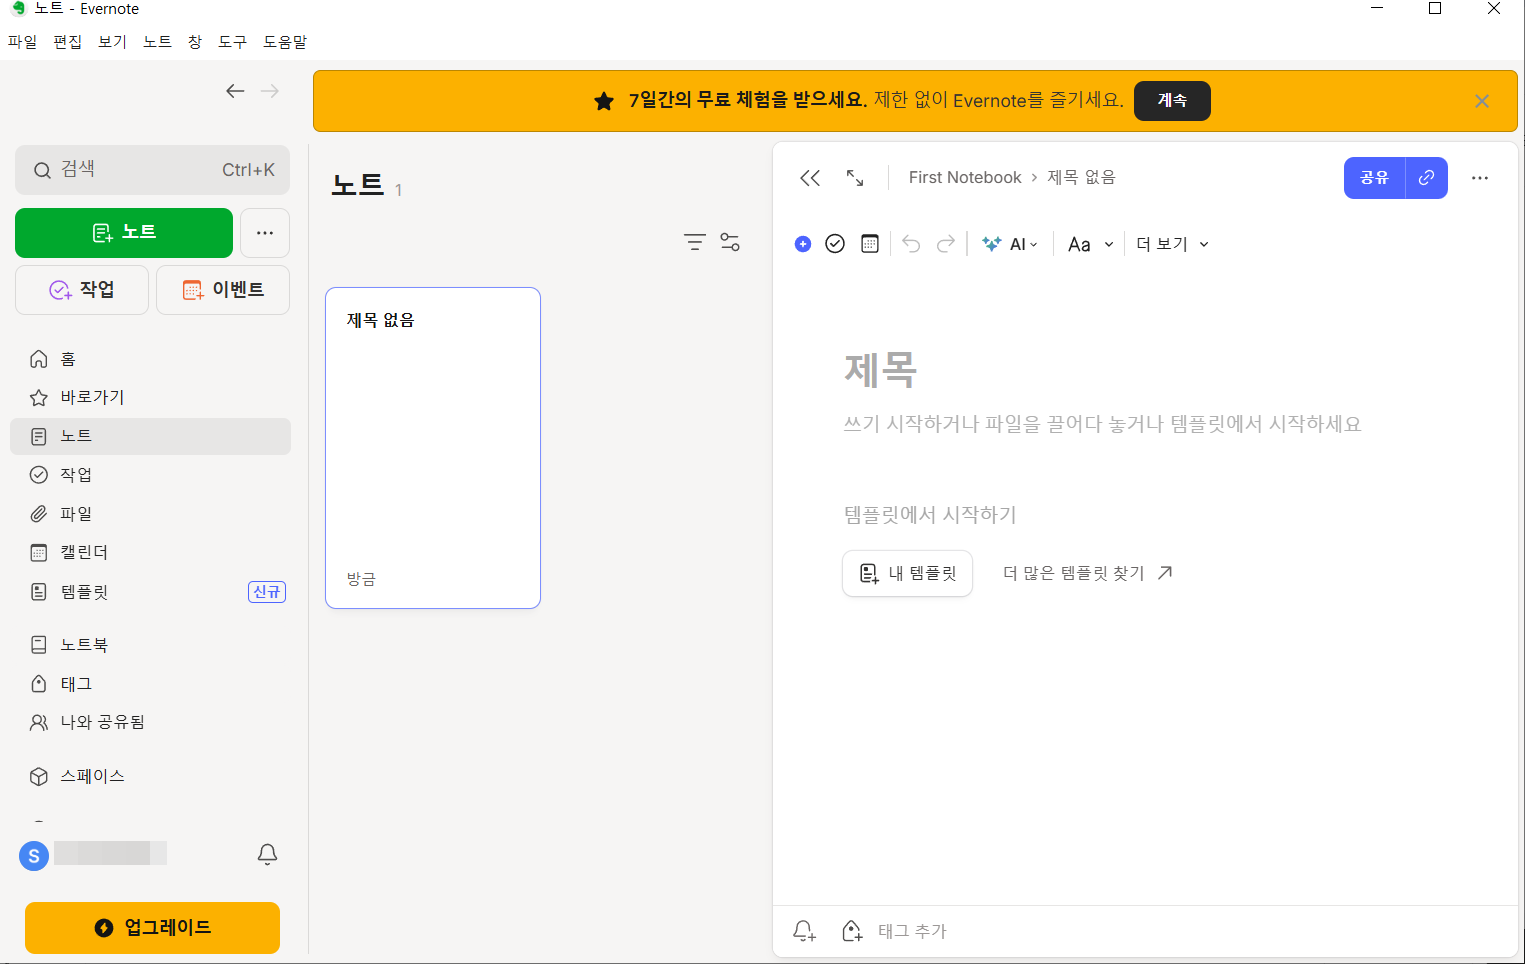The width and height of the screenshot is (1525, 964).
Task: Click the tag-plus icon in footer
Action: 852,931
